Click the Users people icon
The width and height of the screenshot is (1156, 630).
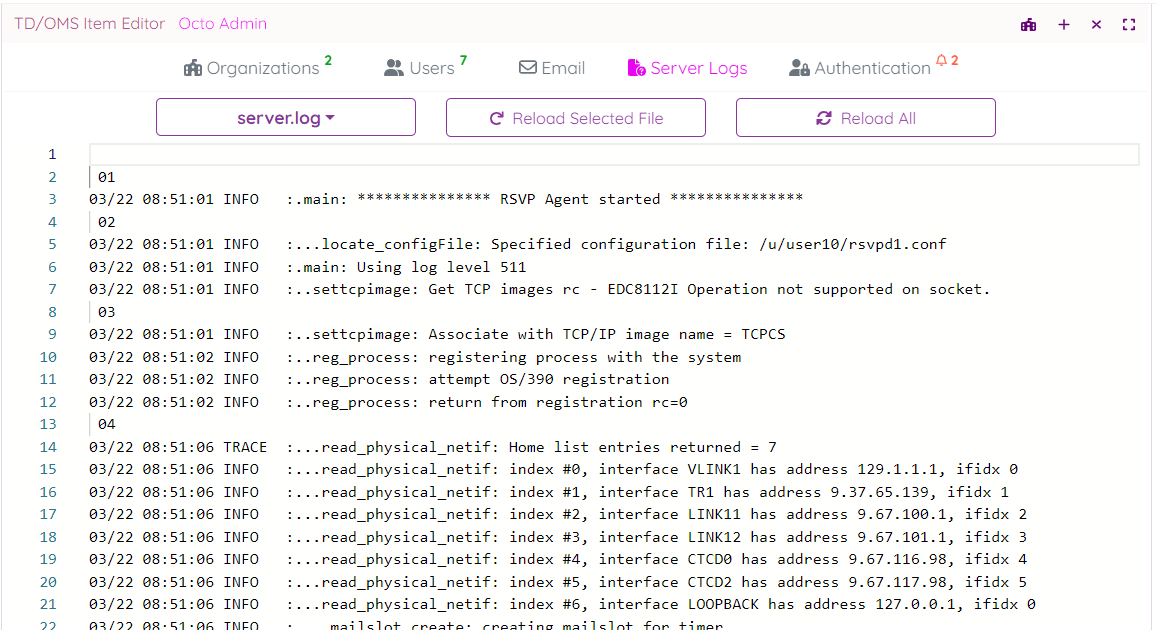point(394,68)
